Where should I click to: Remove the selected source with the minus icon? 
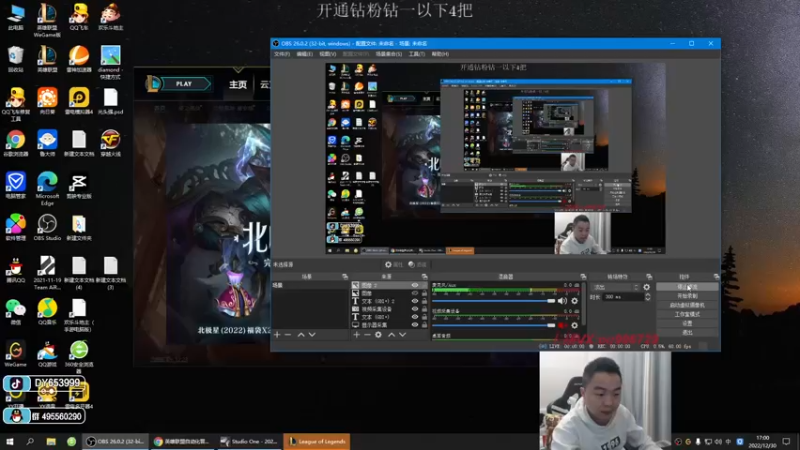pos(367,335)
